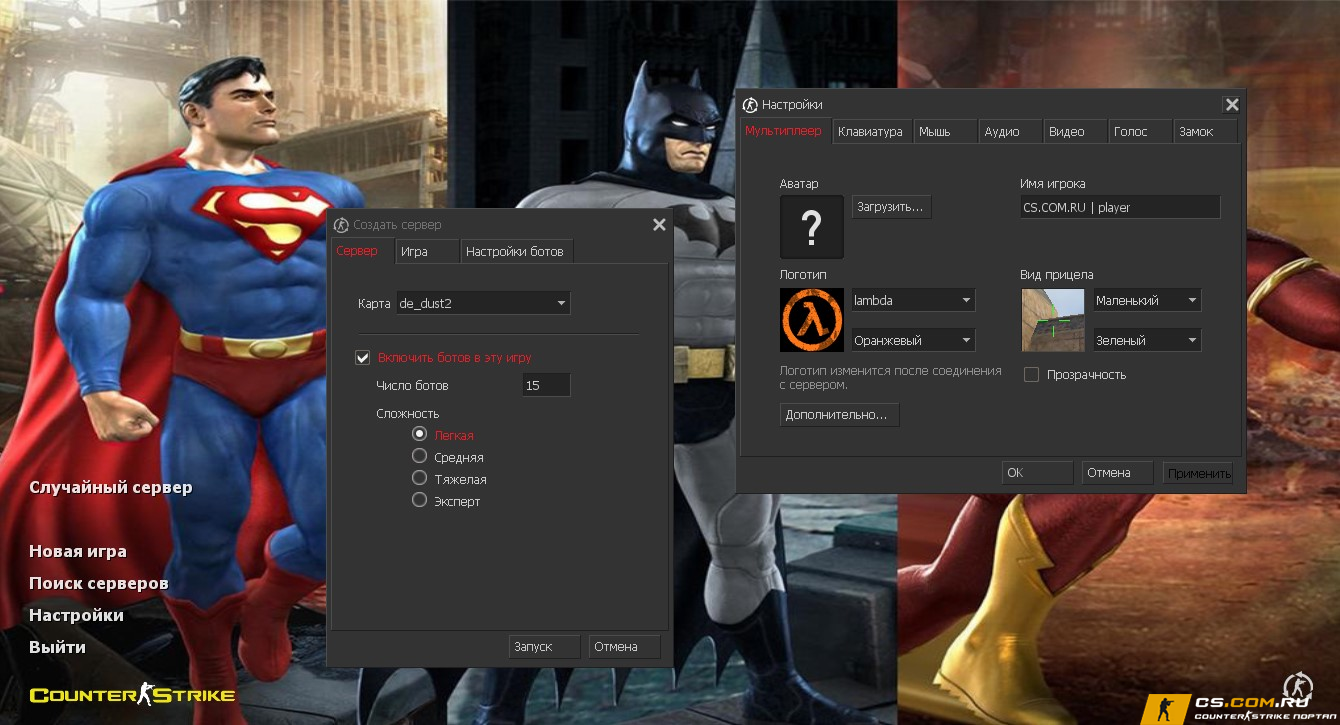1340x725 pixels.
Task: Select Средняя difficulty
Action: click(420, 457)
